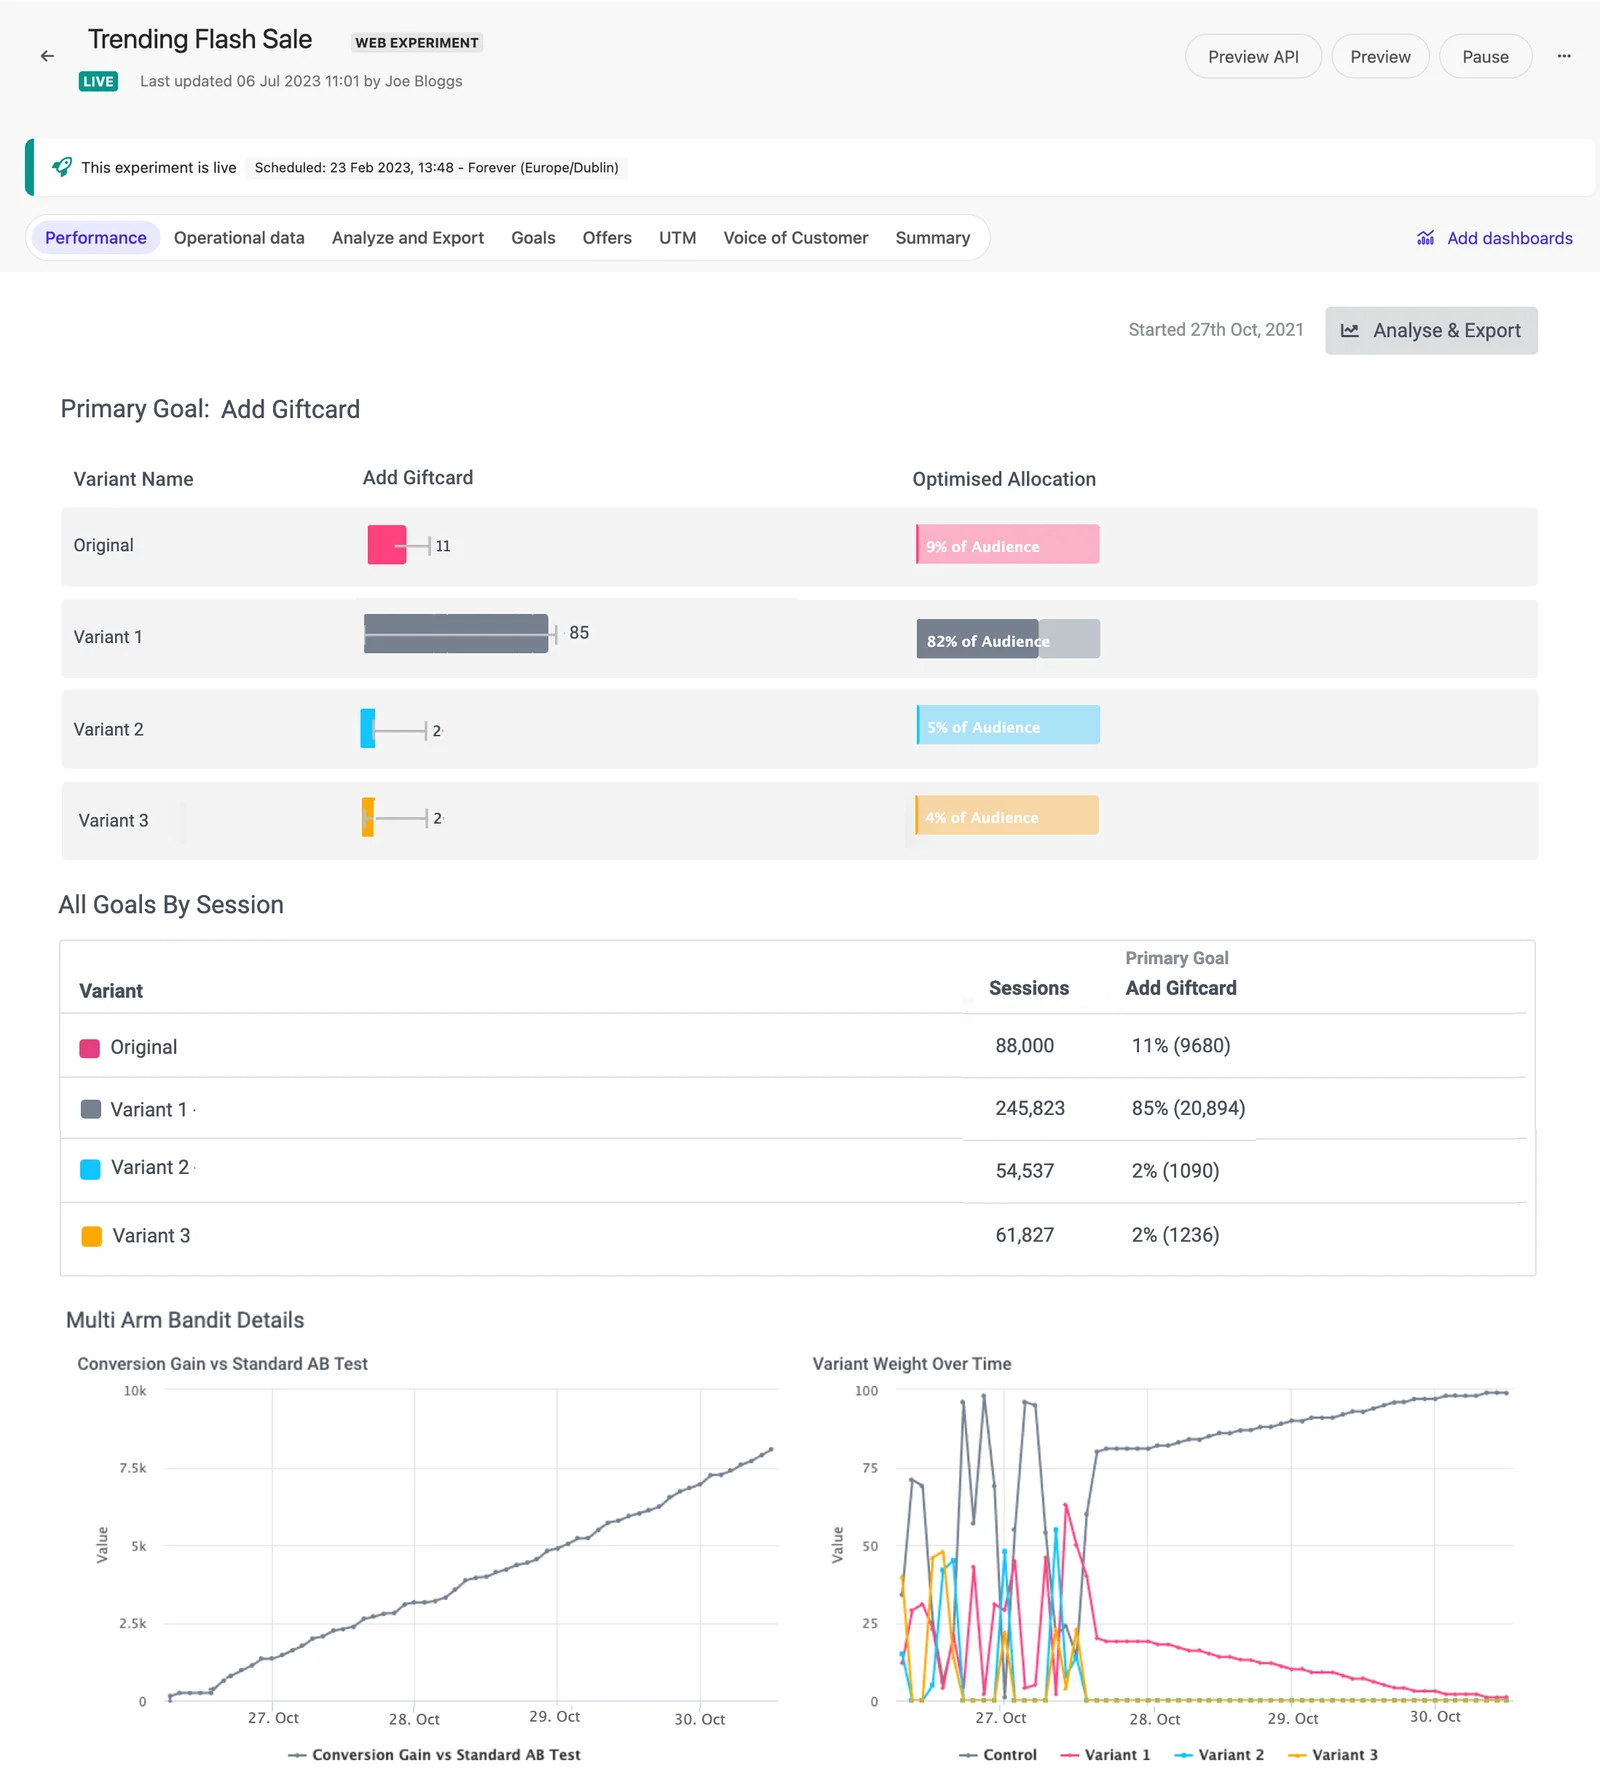The image size is (1600, 1785).
Task: Select the Summary tab
Action: pyautogui.click(x=933, y=238)
